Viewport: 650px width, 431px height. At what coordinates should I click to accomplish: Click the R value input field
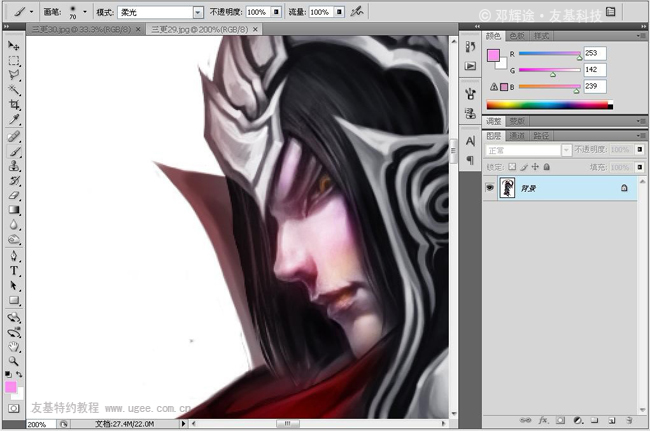pyautogui.click(x=594, y=53)
